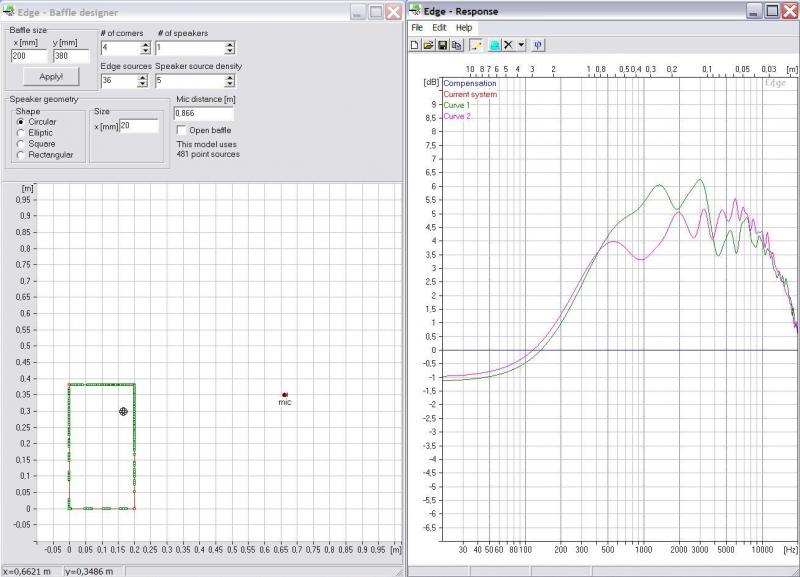800x577 pixels.
Task: Click the Copy toolbar icon
Action: 456,45
